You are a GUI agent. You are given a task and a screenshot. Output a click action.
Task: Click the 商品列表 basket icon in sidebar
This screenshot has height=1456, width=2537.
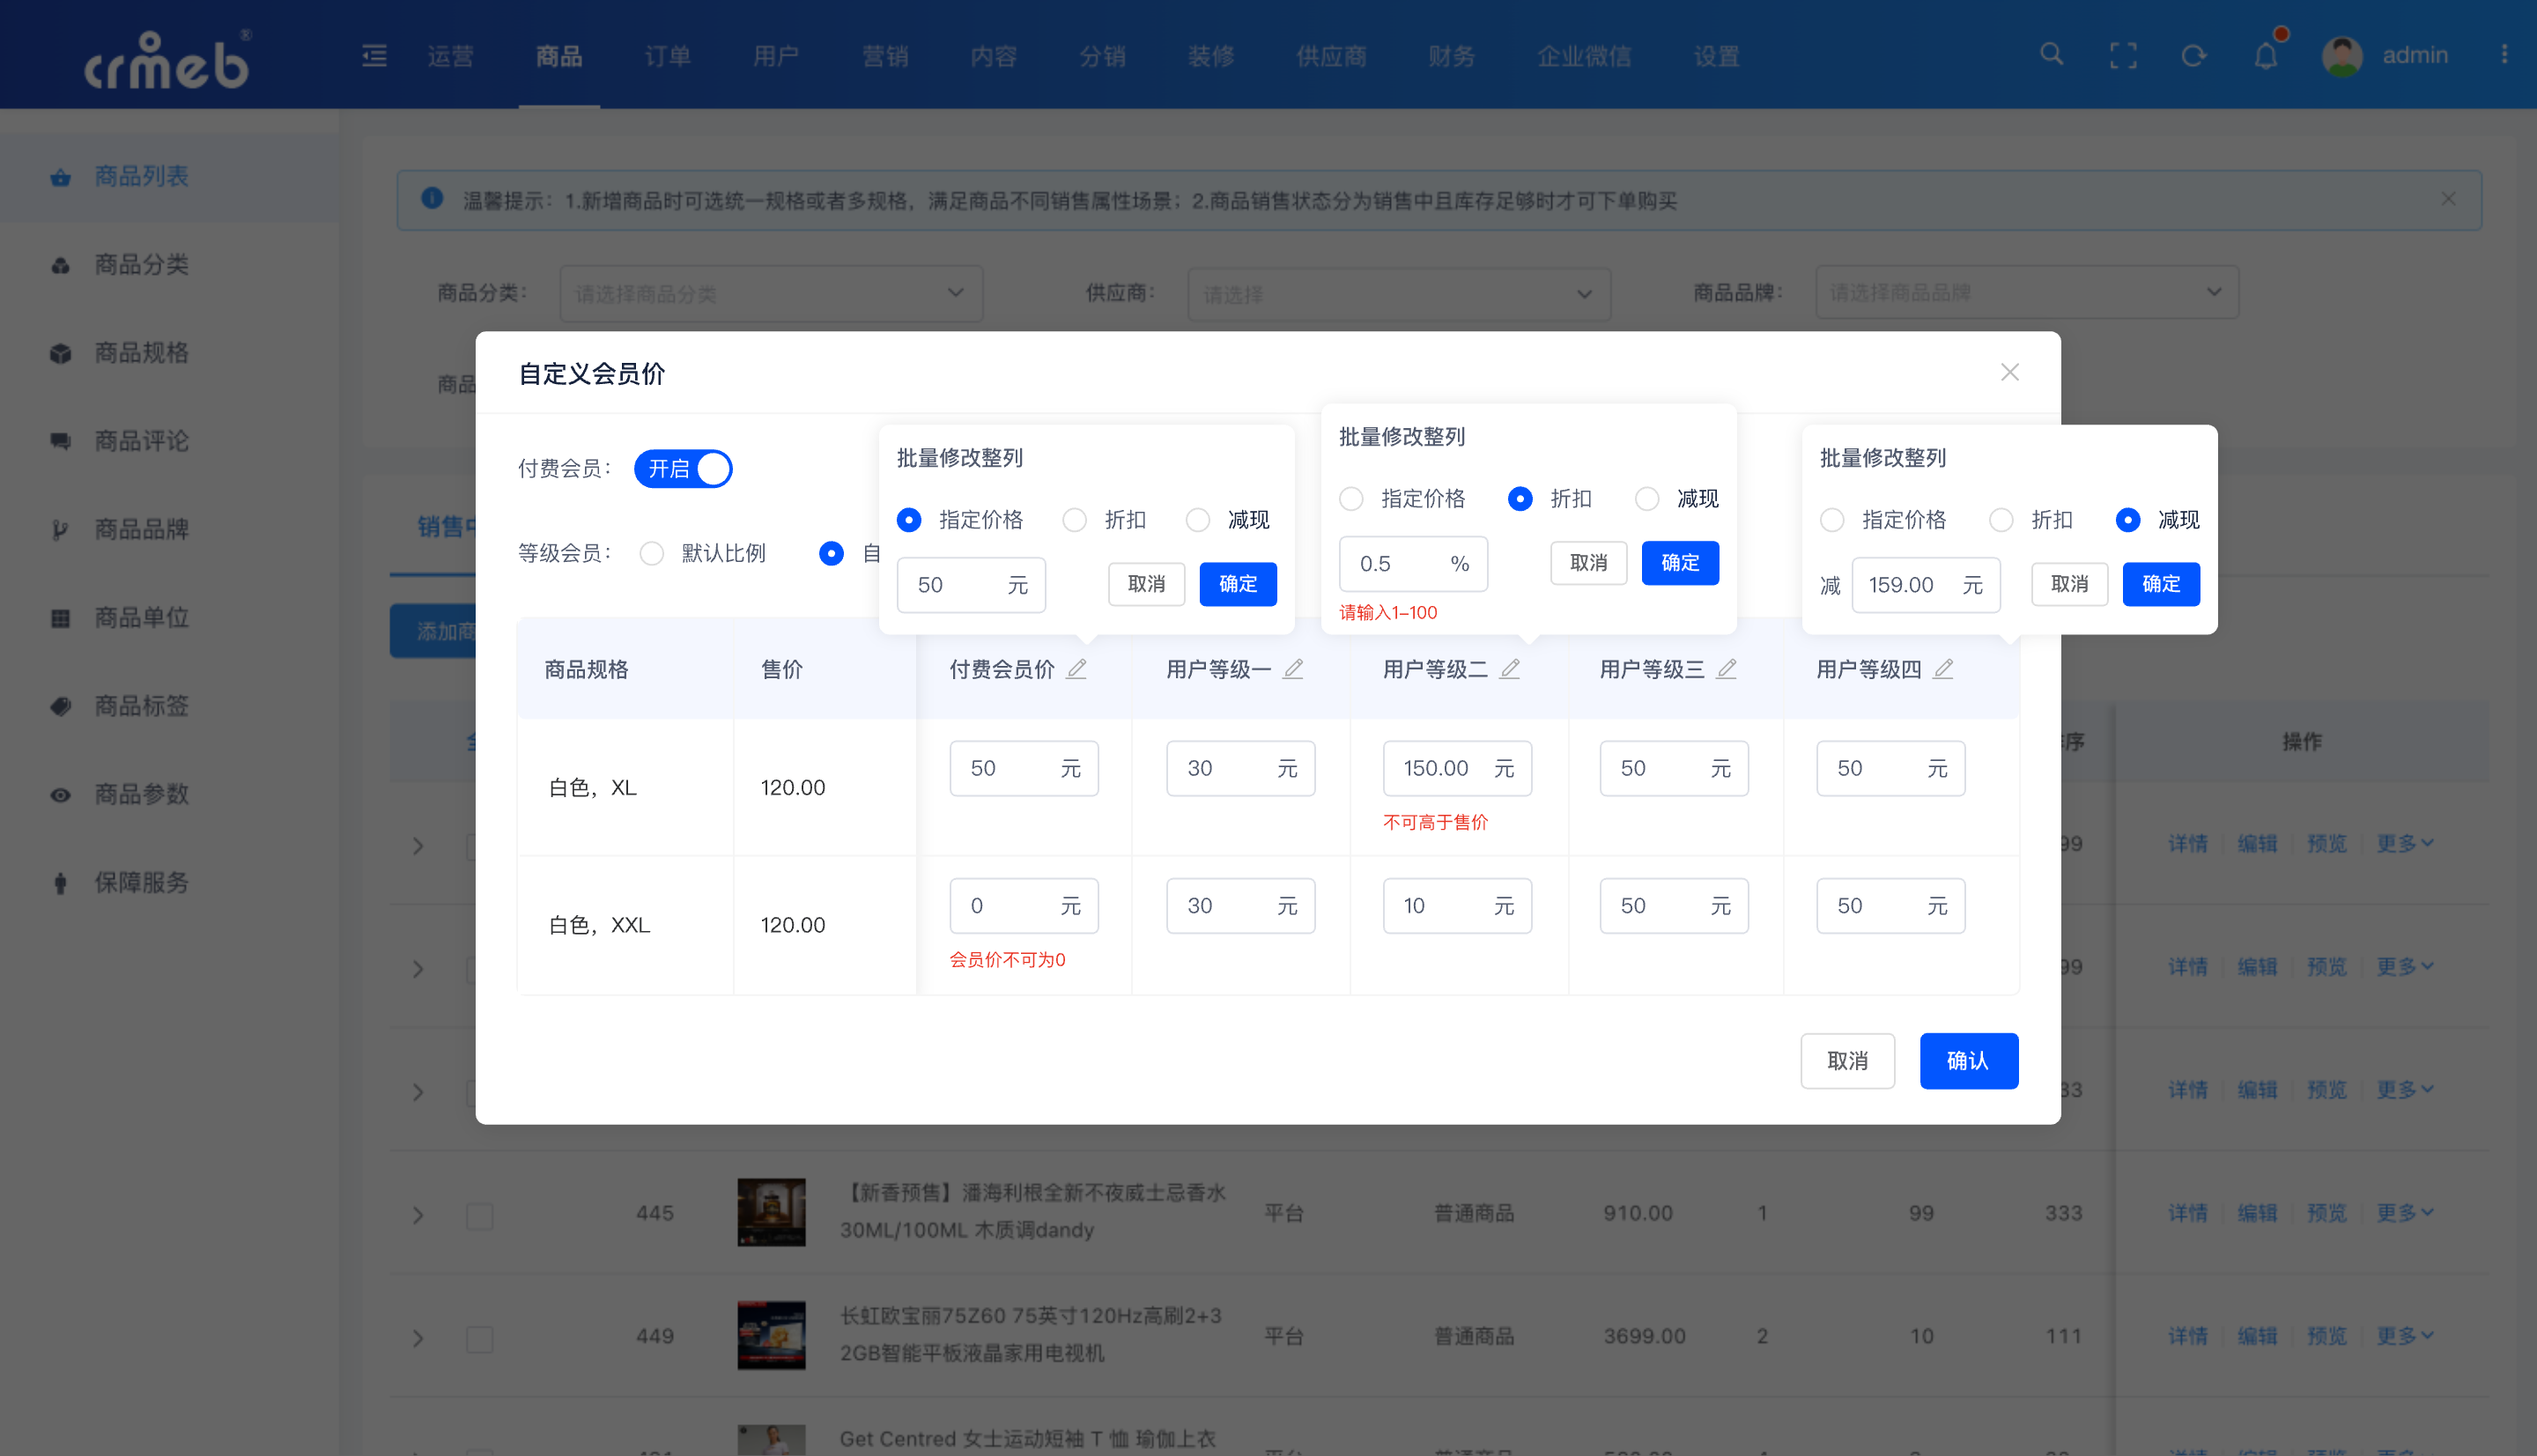click(61, 177)
